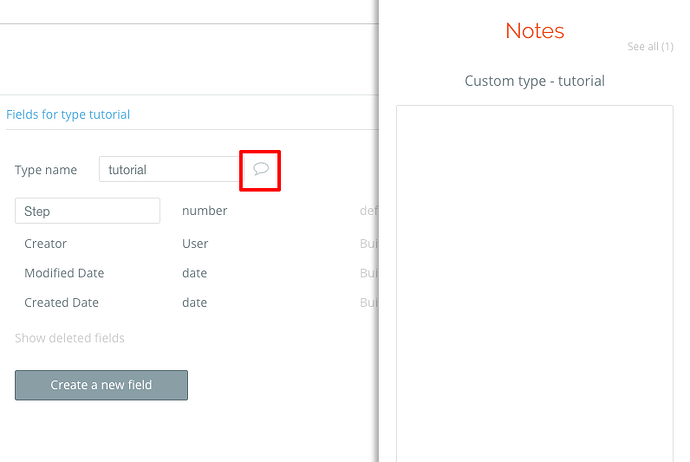Create a new field
Screen dimensions: 690x462
101,385
